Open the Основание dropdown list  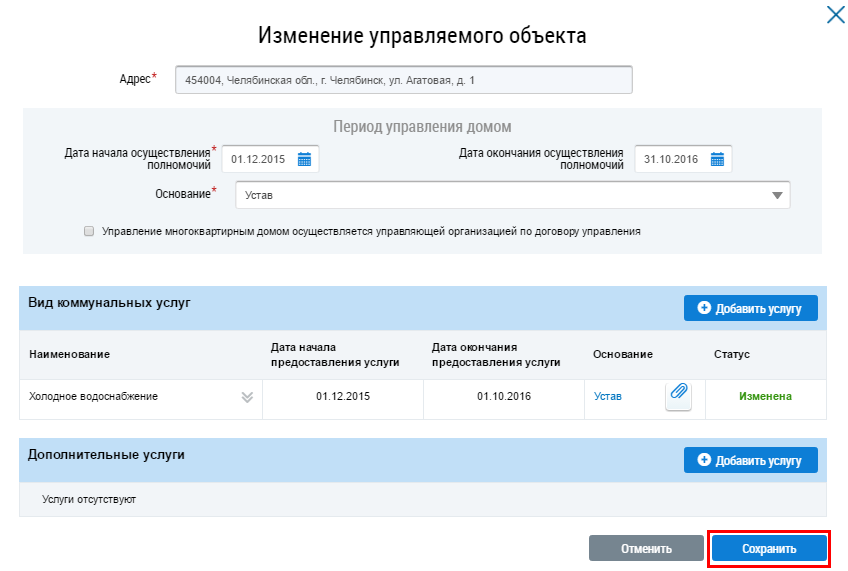point(777,195)
